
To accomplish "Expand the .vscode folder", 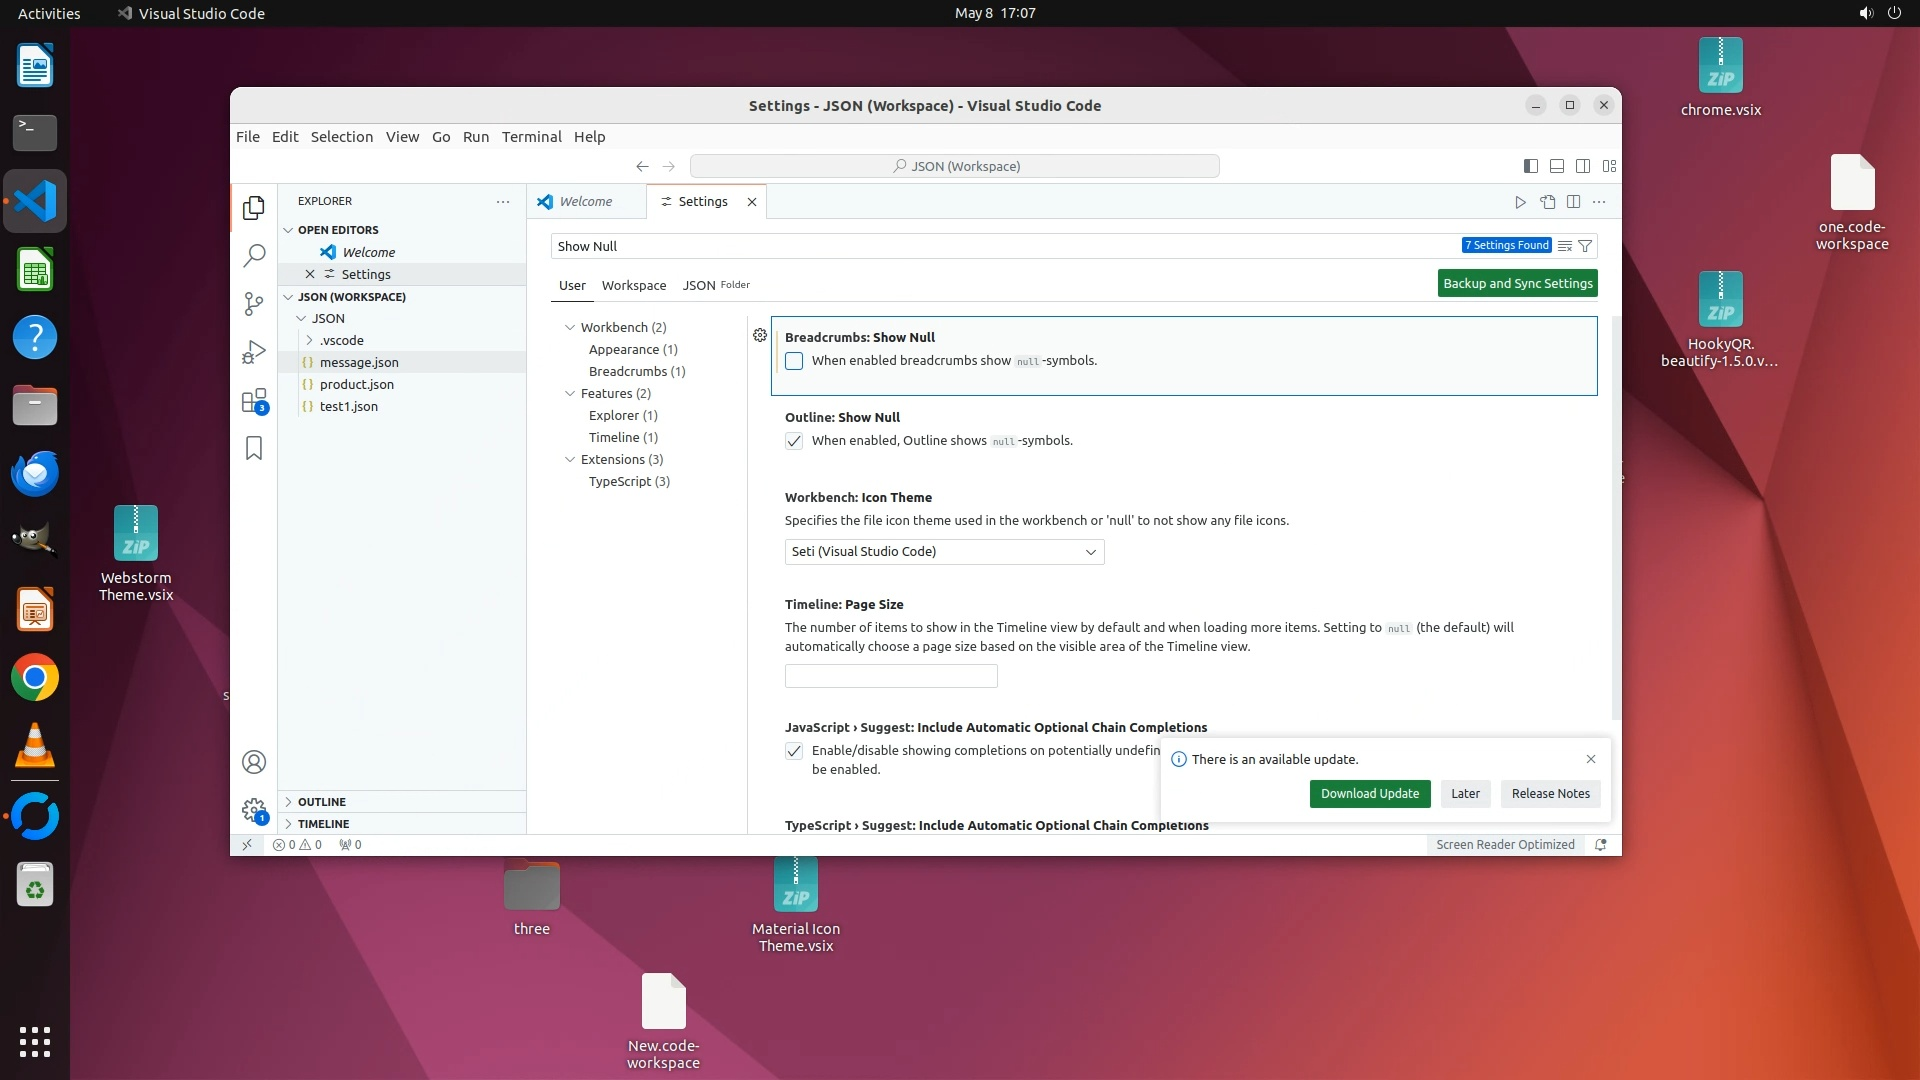I will tap(342, 340).
